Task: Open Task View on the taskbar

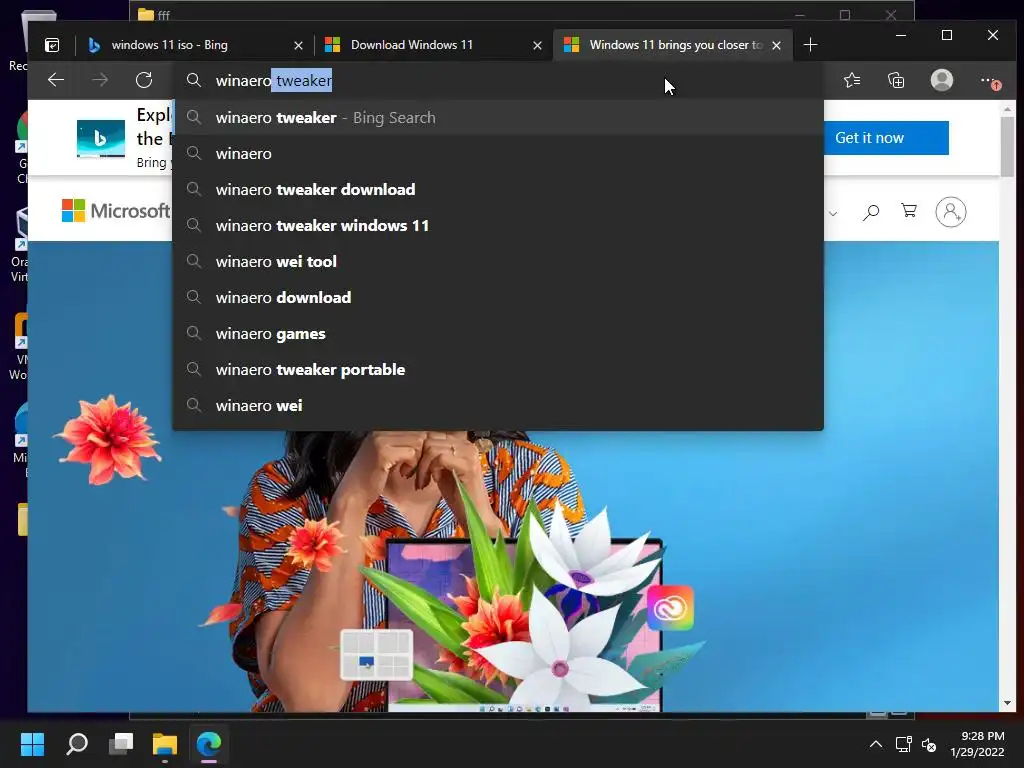Action: tap(121, 744)
